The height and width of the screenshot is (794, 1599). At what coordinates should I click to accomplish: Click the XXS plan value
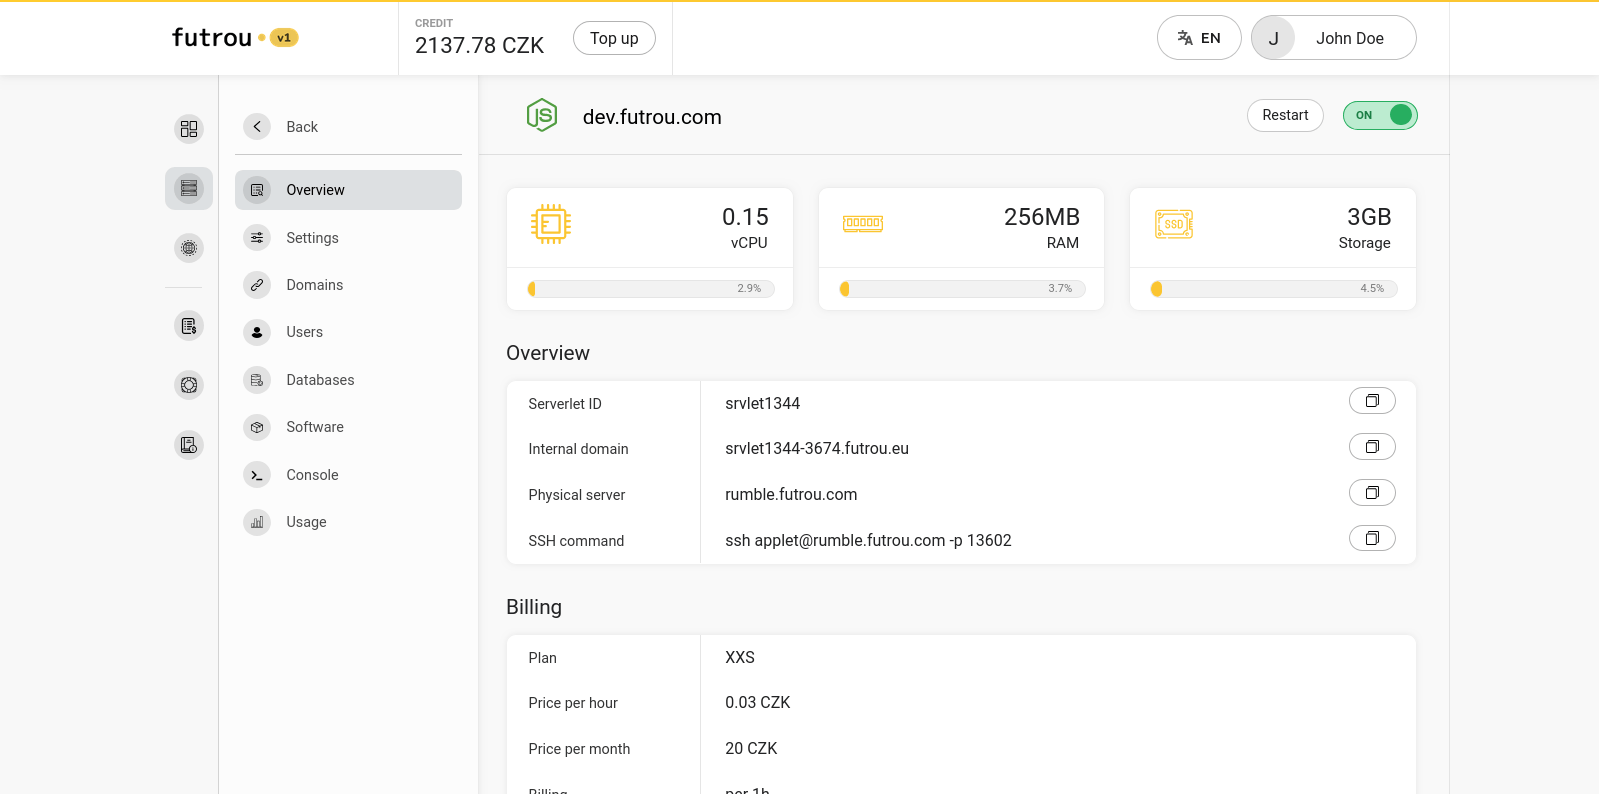pos(740,657)
